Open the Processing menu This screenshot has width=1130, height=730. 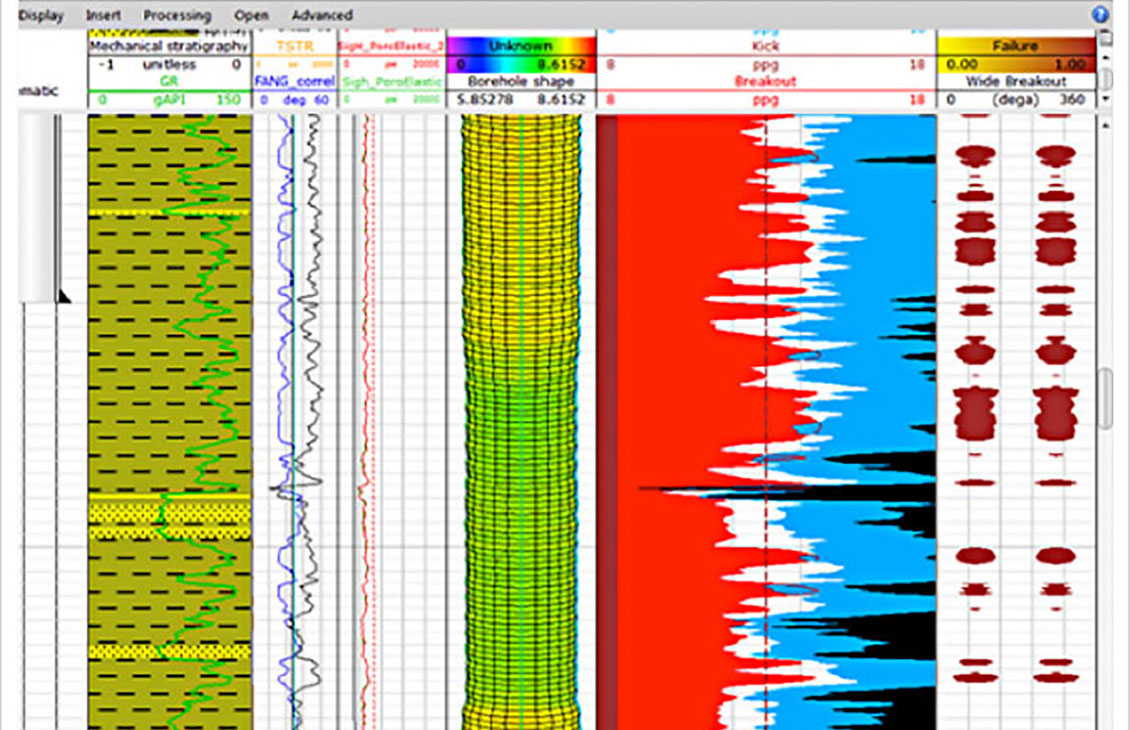click(177, 15)
